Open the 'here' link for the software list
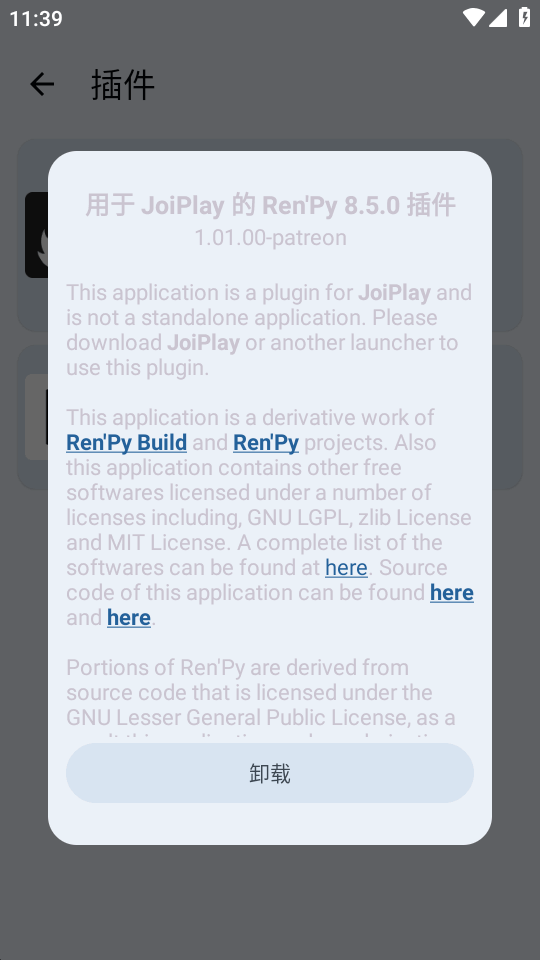This screenshot has width=540, height=960. 346,568
